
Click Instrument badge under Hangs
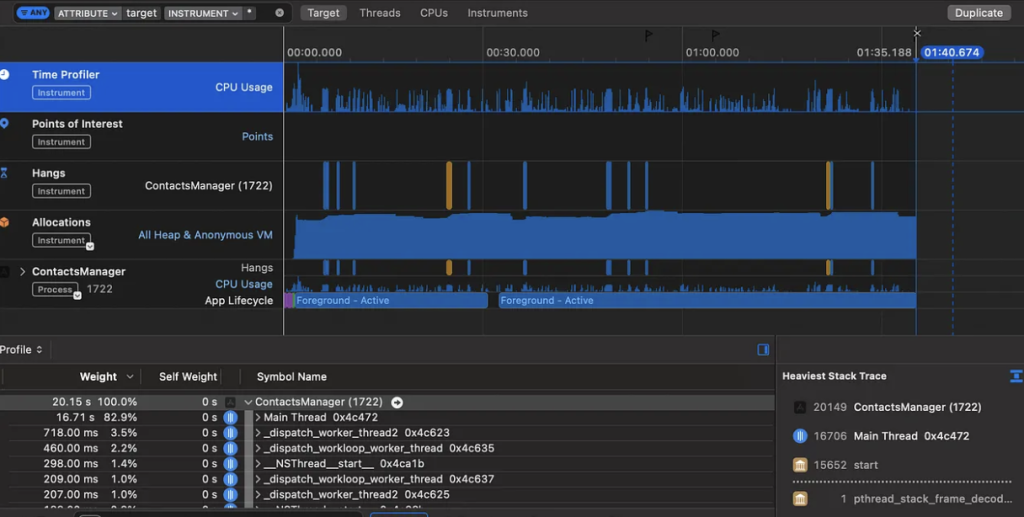61,191
